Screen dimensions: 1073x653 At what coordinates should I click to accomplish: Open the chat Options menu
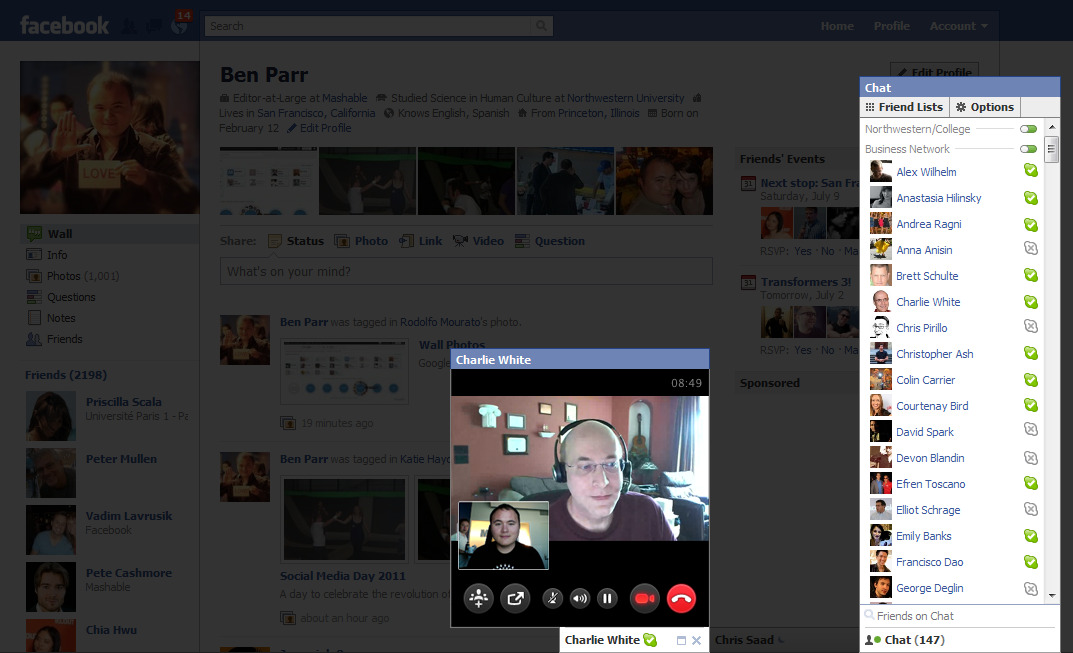click(x=983, y=106)
